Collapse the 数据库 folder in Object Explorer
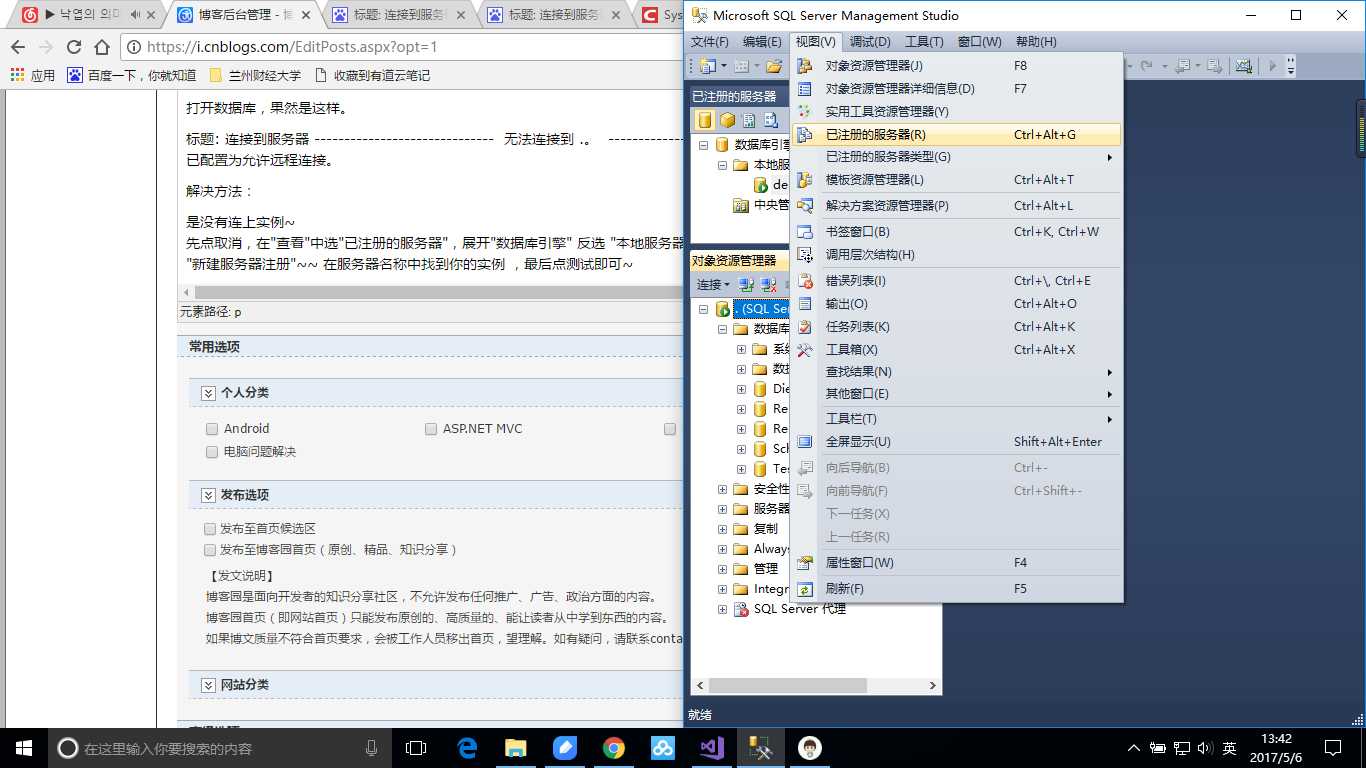The image size is (1366, 768). coord(722,329)
